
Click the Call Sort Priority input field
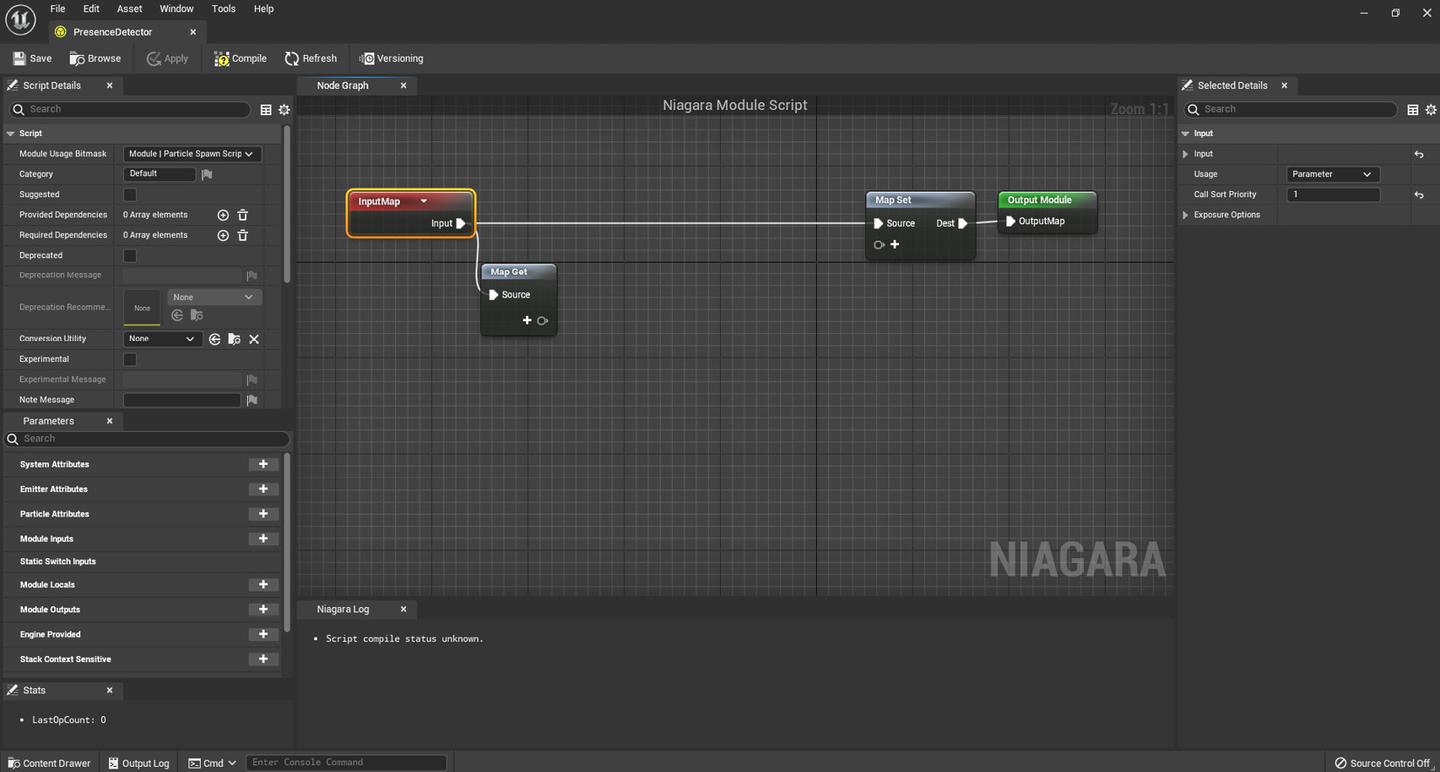[x=1333, y=194]
